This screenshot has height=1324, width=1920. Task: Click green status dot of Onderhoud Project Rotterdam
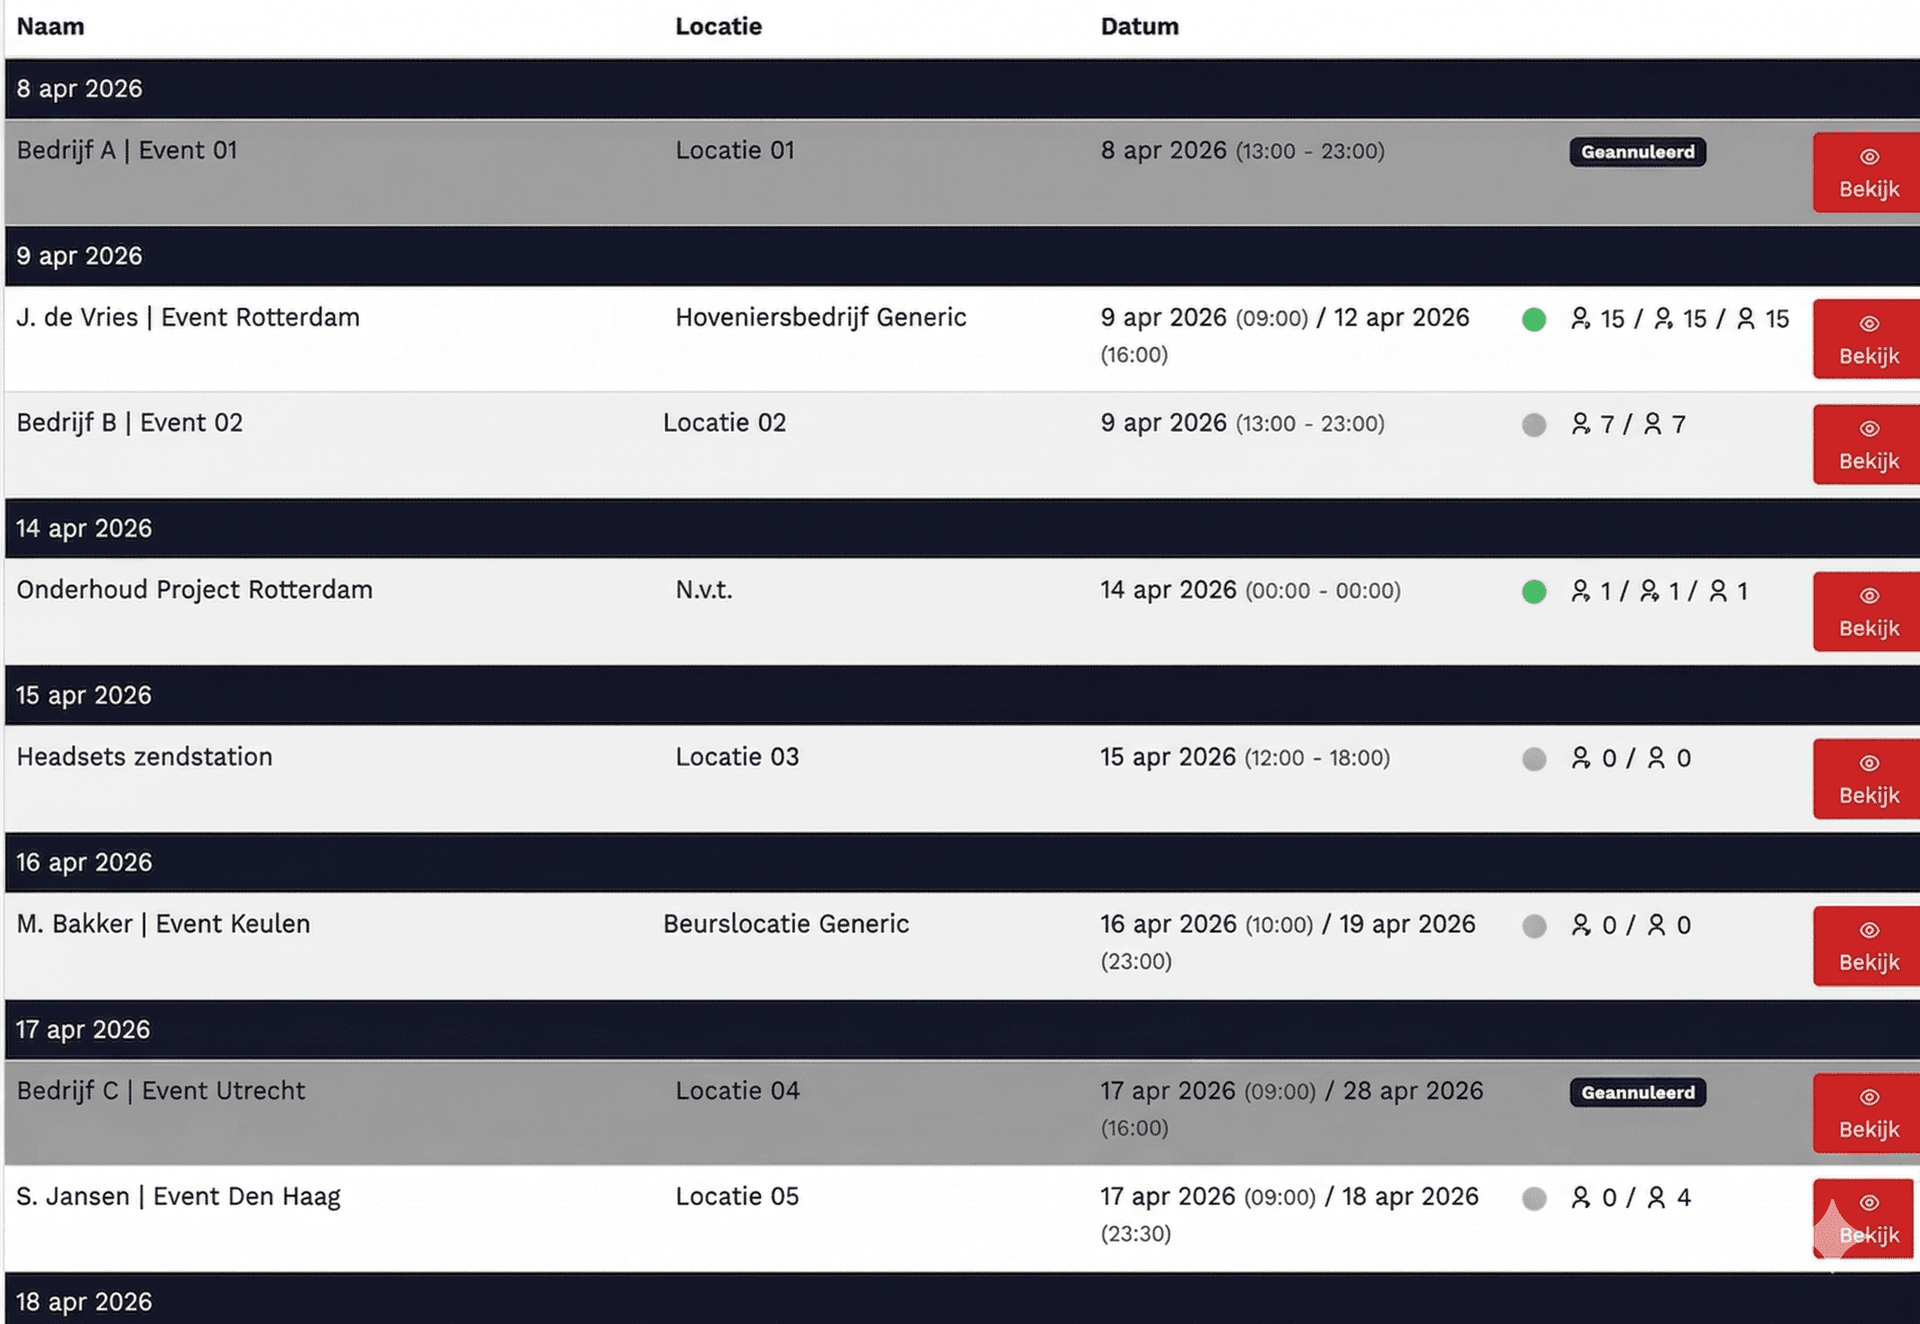1534,592
